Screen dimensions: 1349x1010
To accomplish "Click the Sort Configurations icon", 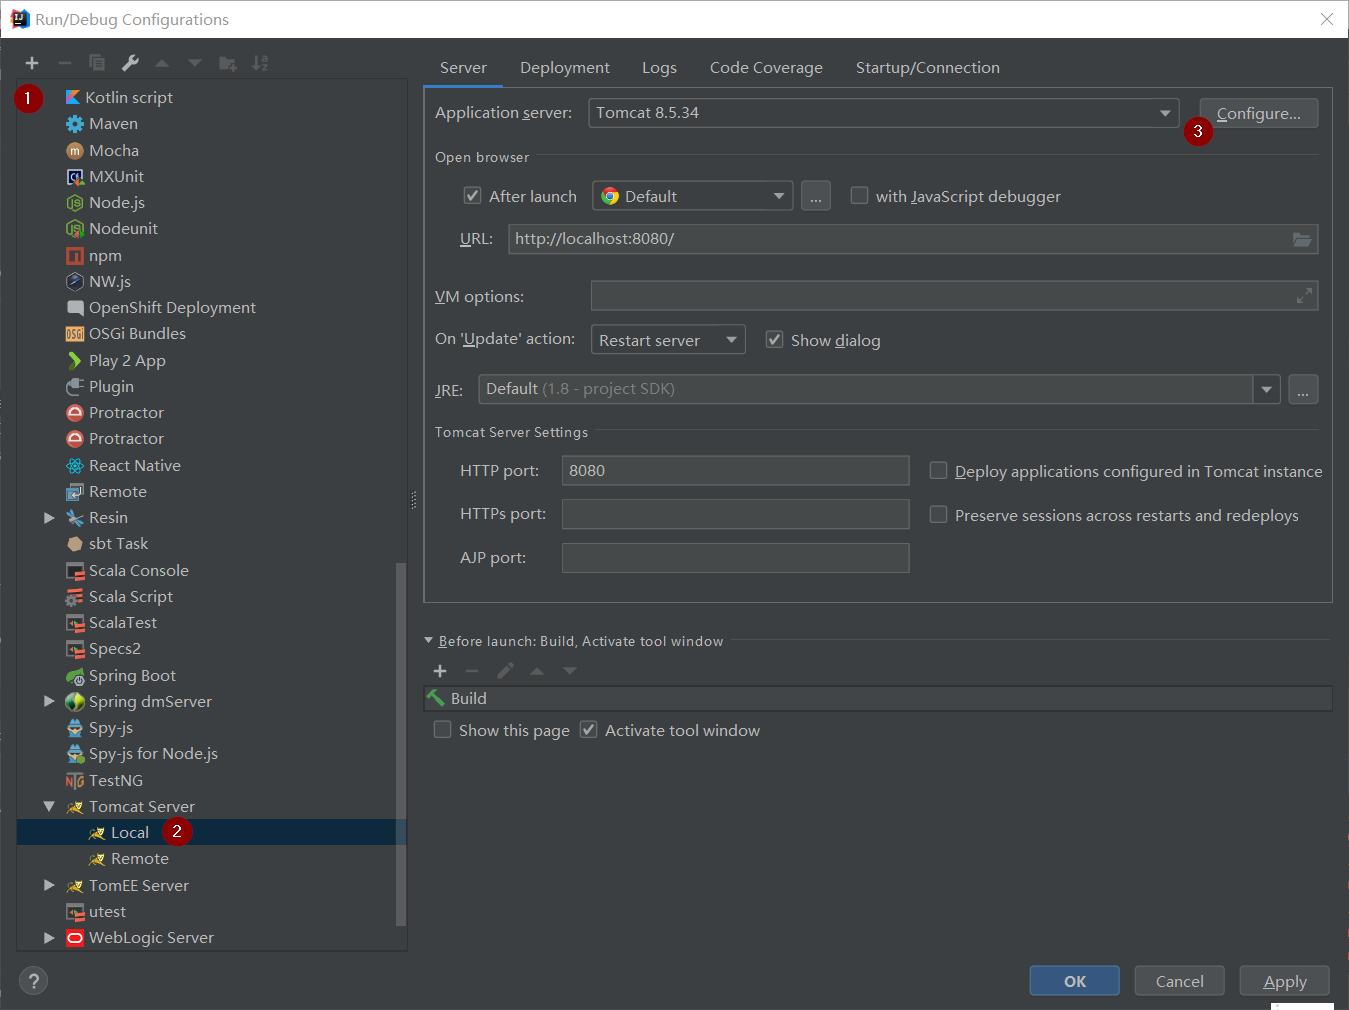I will (x=260, y=63).
